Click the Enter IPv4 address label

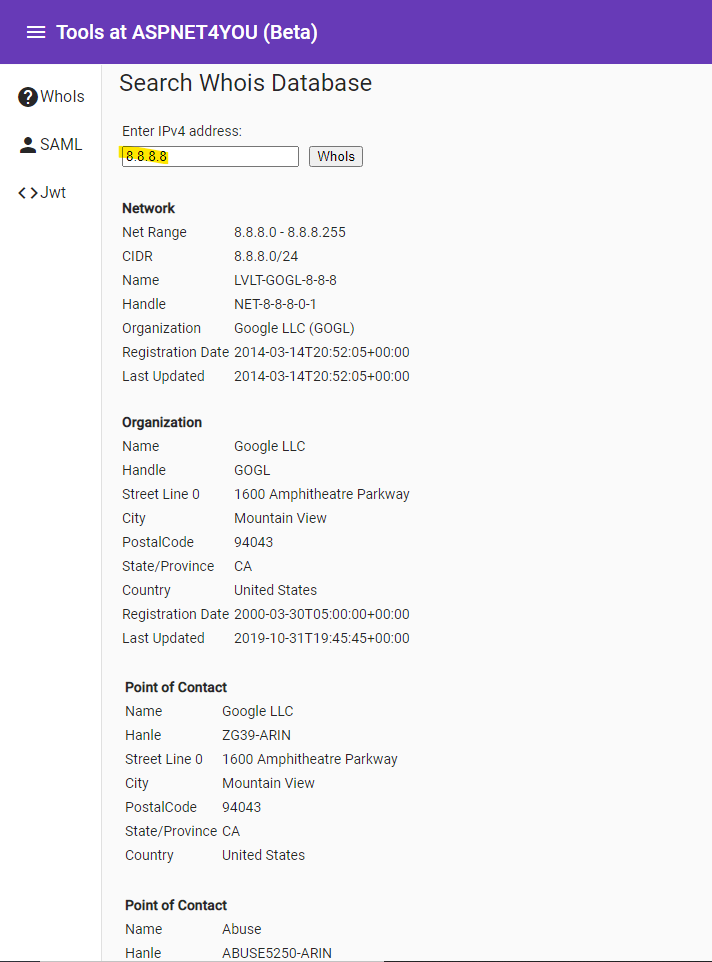182,131
